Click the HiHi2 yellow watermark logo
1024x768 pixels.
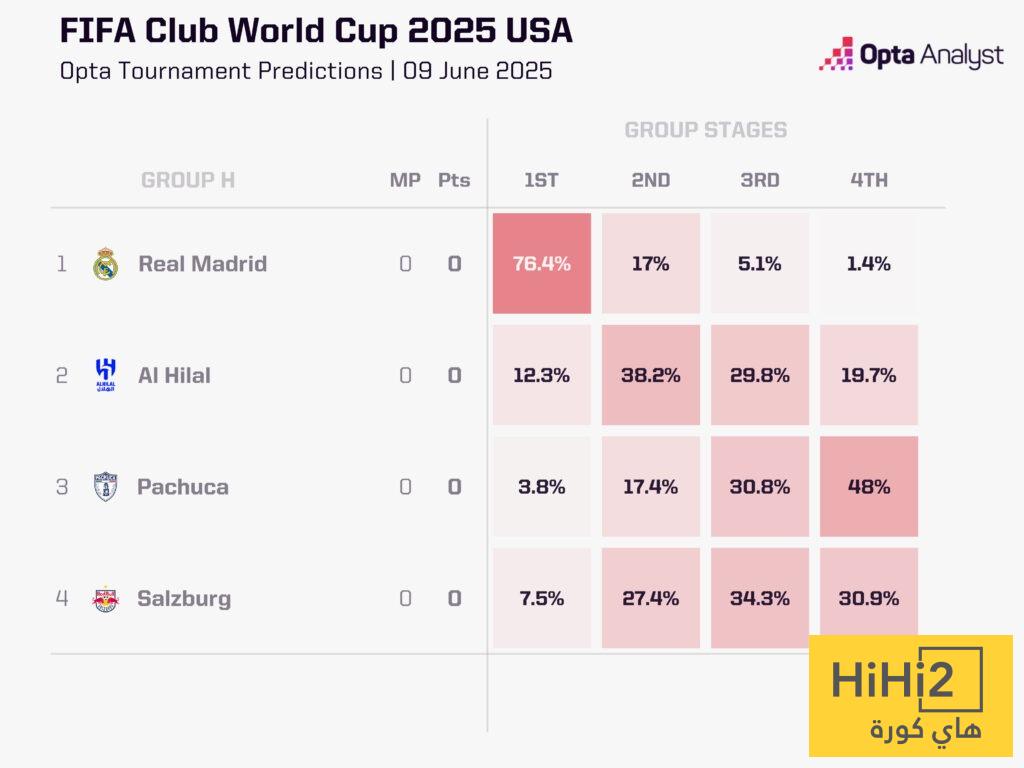pyautogui.click(x=910, y=695)
